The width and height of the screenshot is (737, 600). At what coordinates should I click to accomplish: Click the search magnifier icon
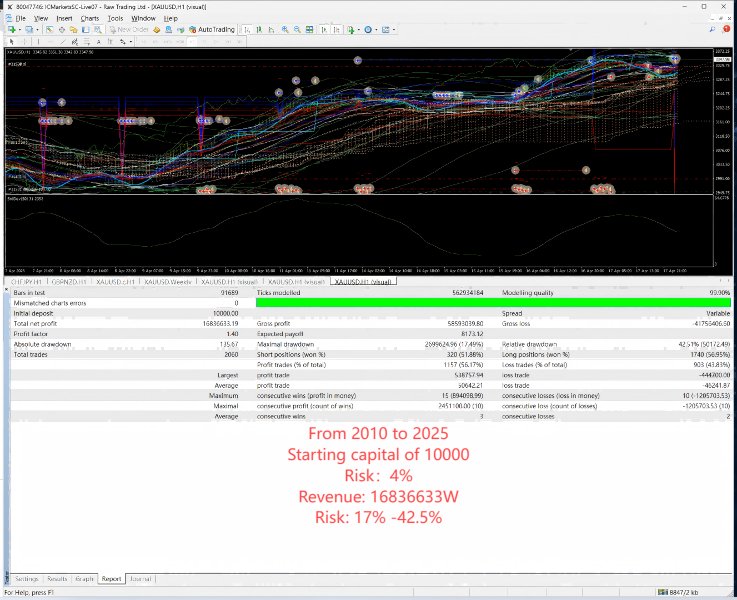click(713, 29)
